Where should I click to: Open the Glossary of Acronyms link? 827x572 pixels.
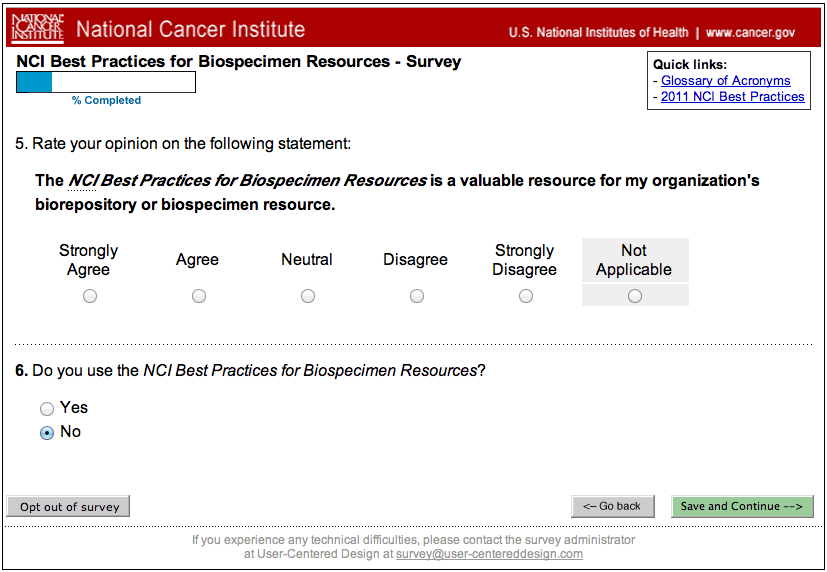[726, 81]
